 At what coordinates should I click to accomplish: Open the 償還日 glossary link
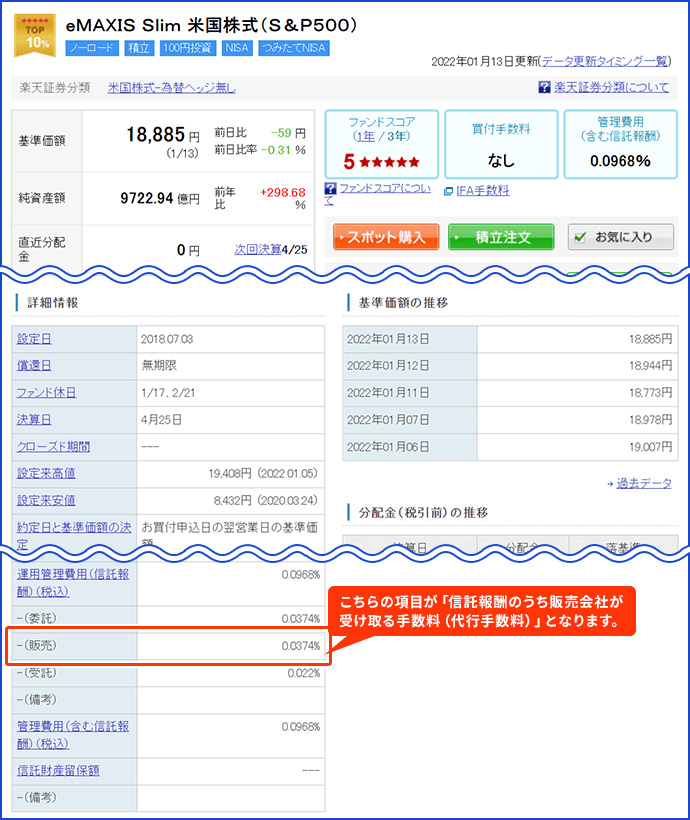(34, 366)
